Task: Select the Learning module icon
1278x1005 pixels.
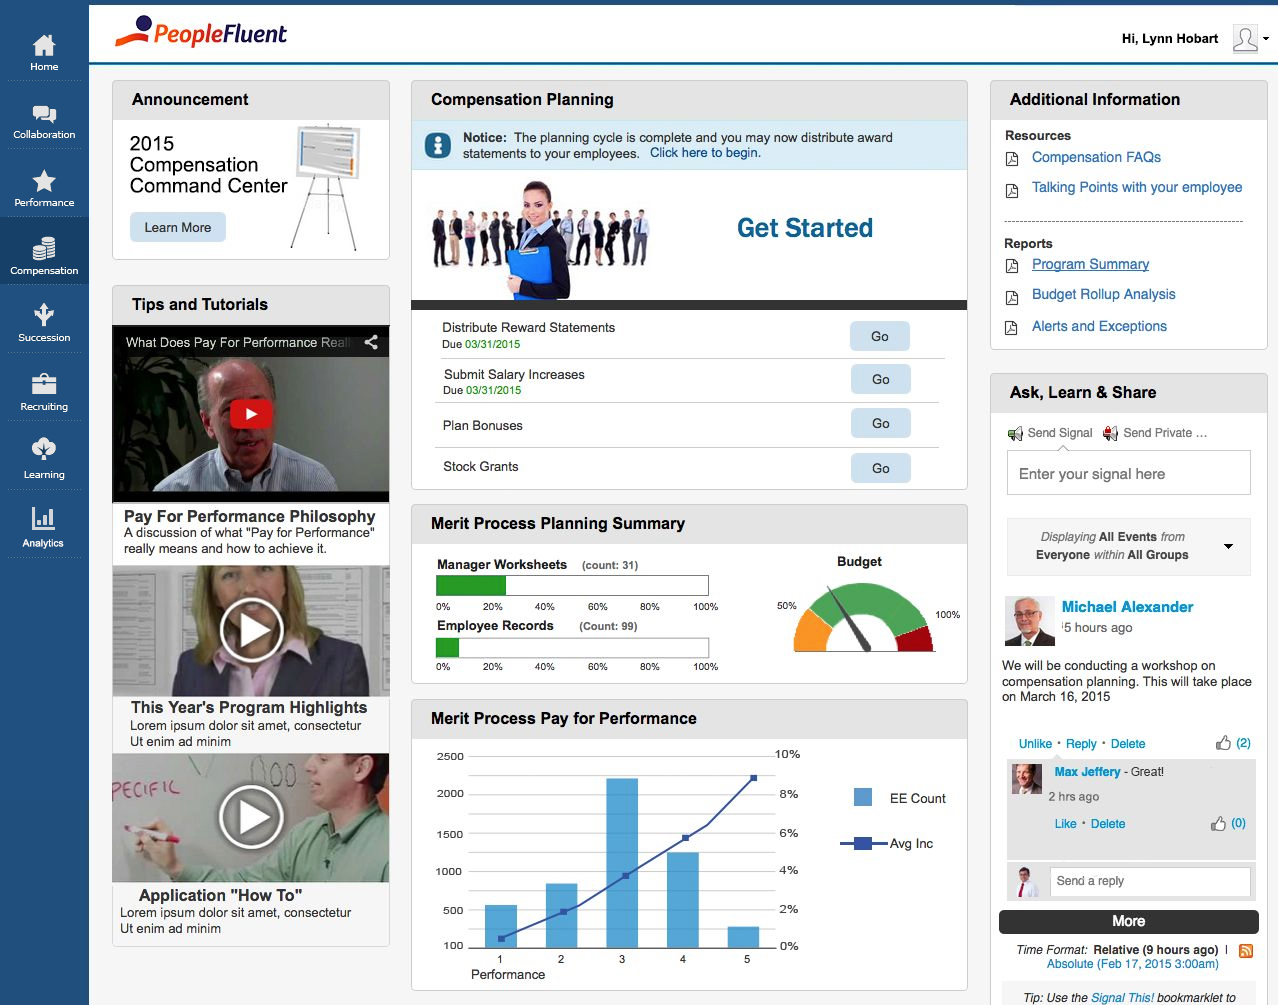Action: [44, 456]
